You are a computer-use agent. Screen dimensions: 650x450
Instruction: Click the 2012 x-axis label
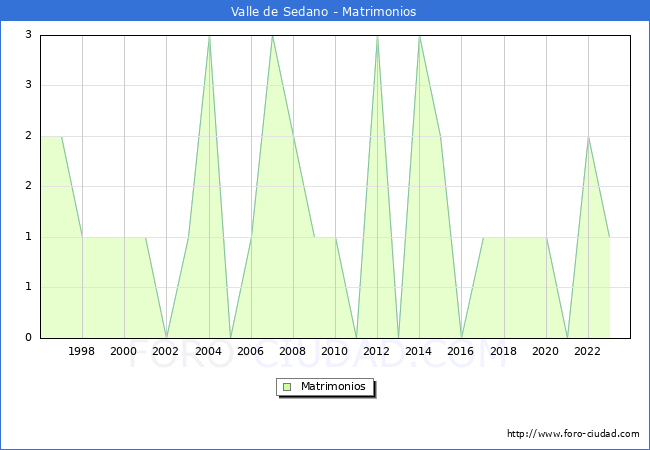(377, 351)
